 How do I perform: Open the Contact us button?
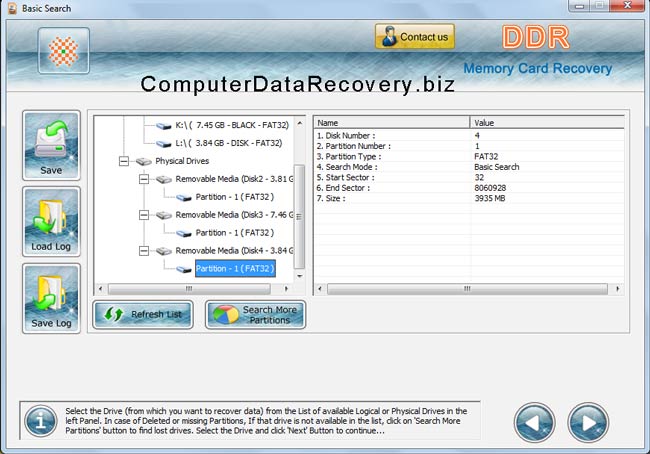[415, 36]
